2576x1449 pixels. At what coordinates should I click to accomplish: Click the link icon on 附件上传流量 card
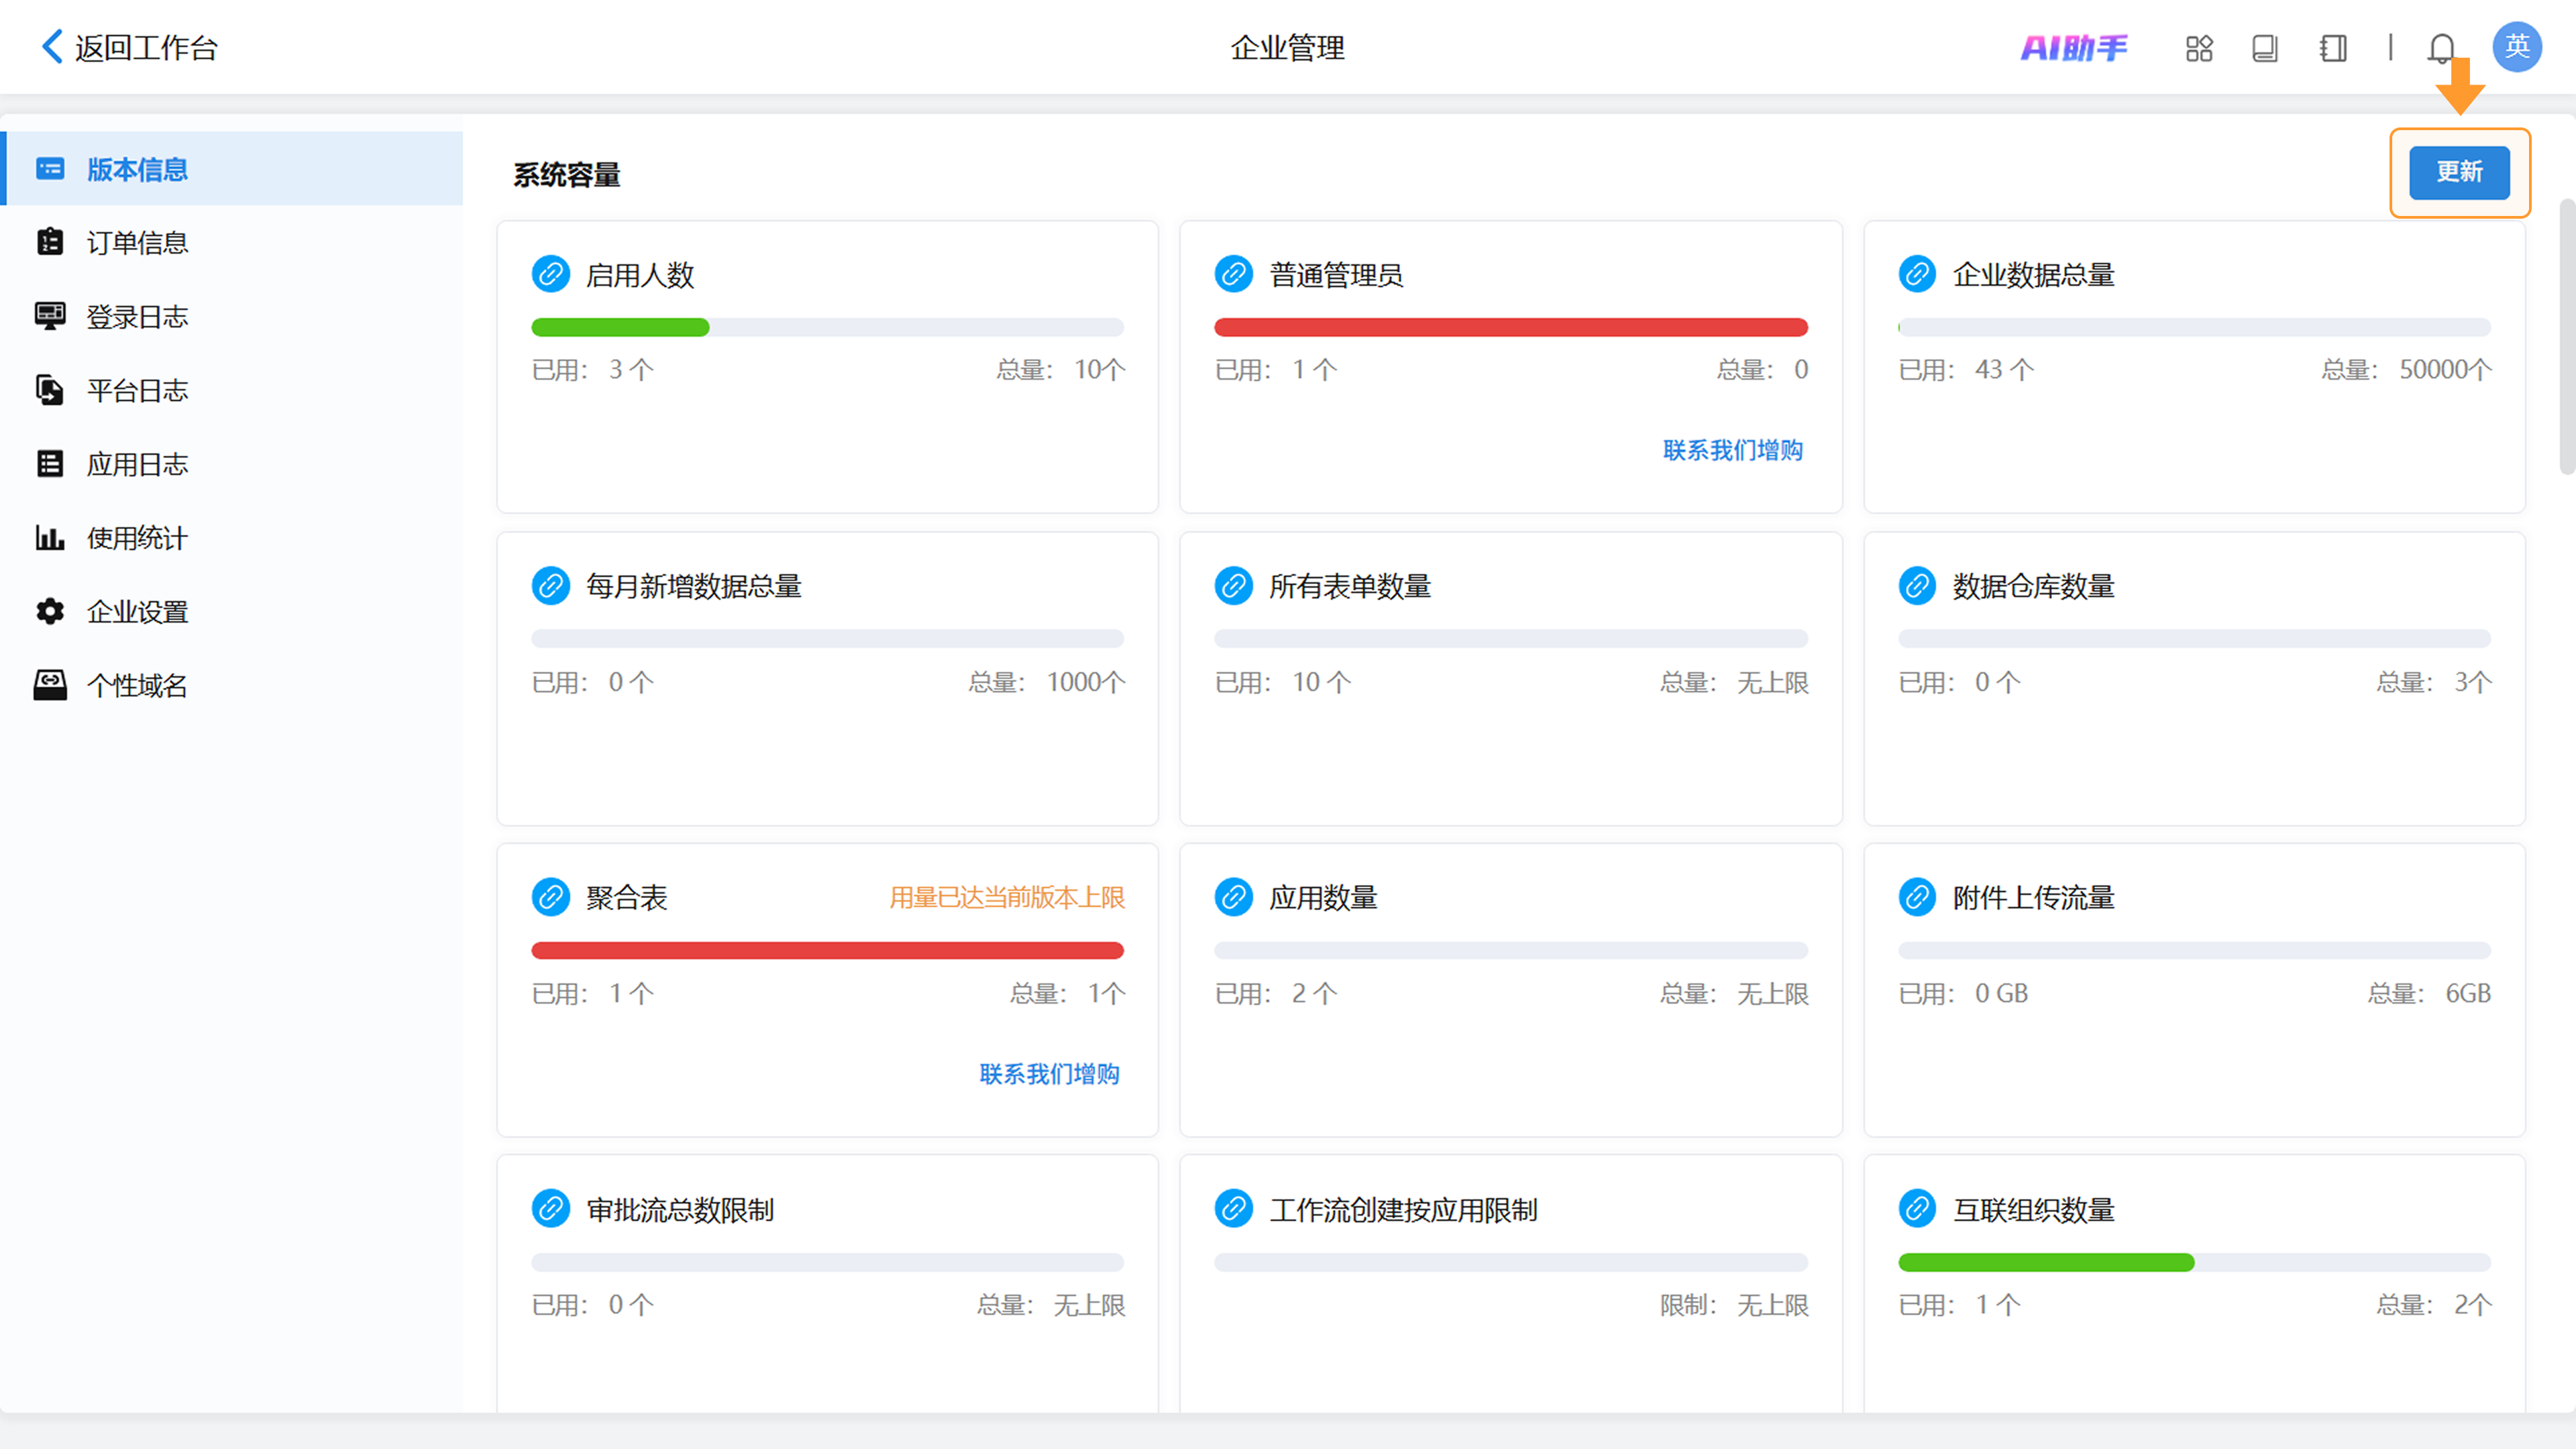point(1918,897)
